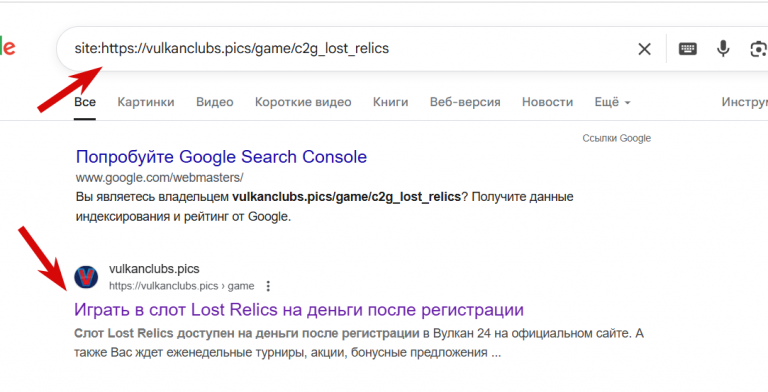Expand the Ещё dropdown menu

(612, 102)
